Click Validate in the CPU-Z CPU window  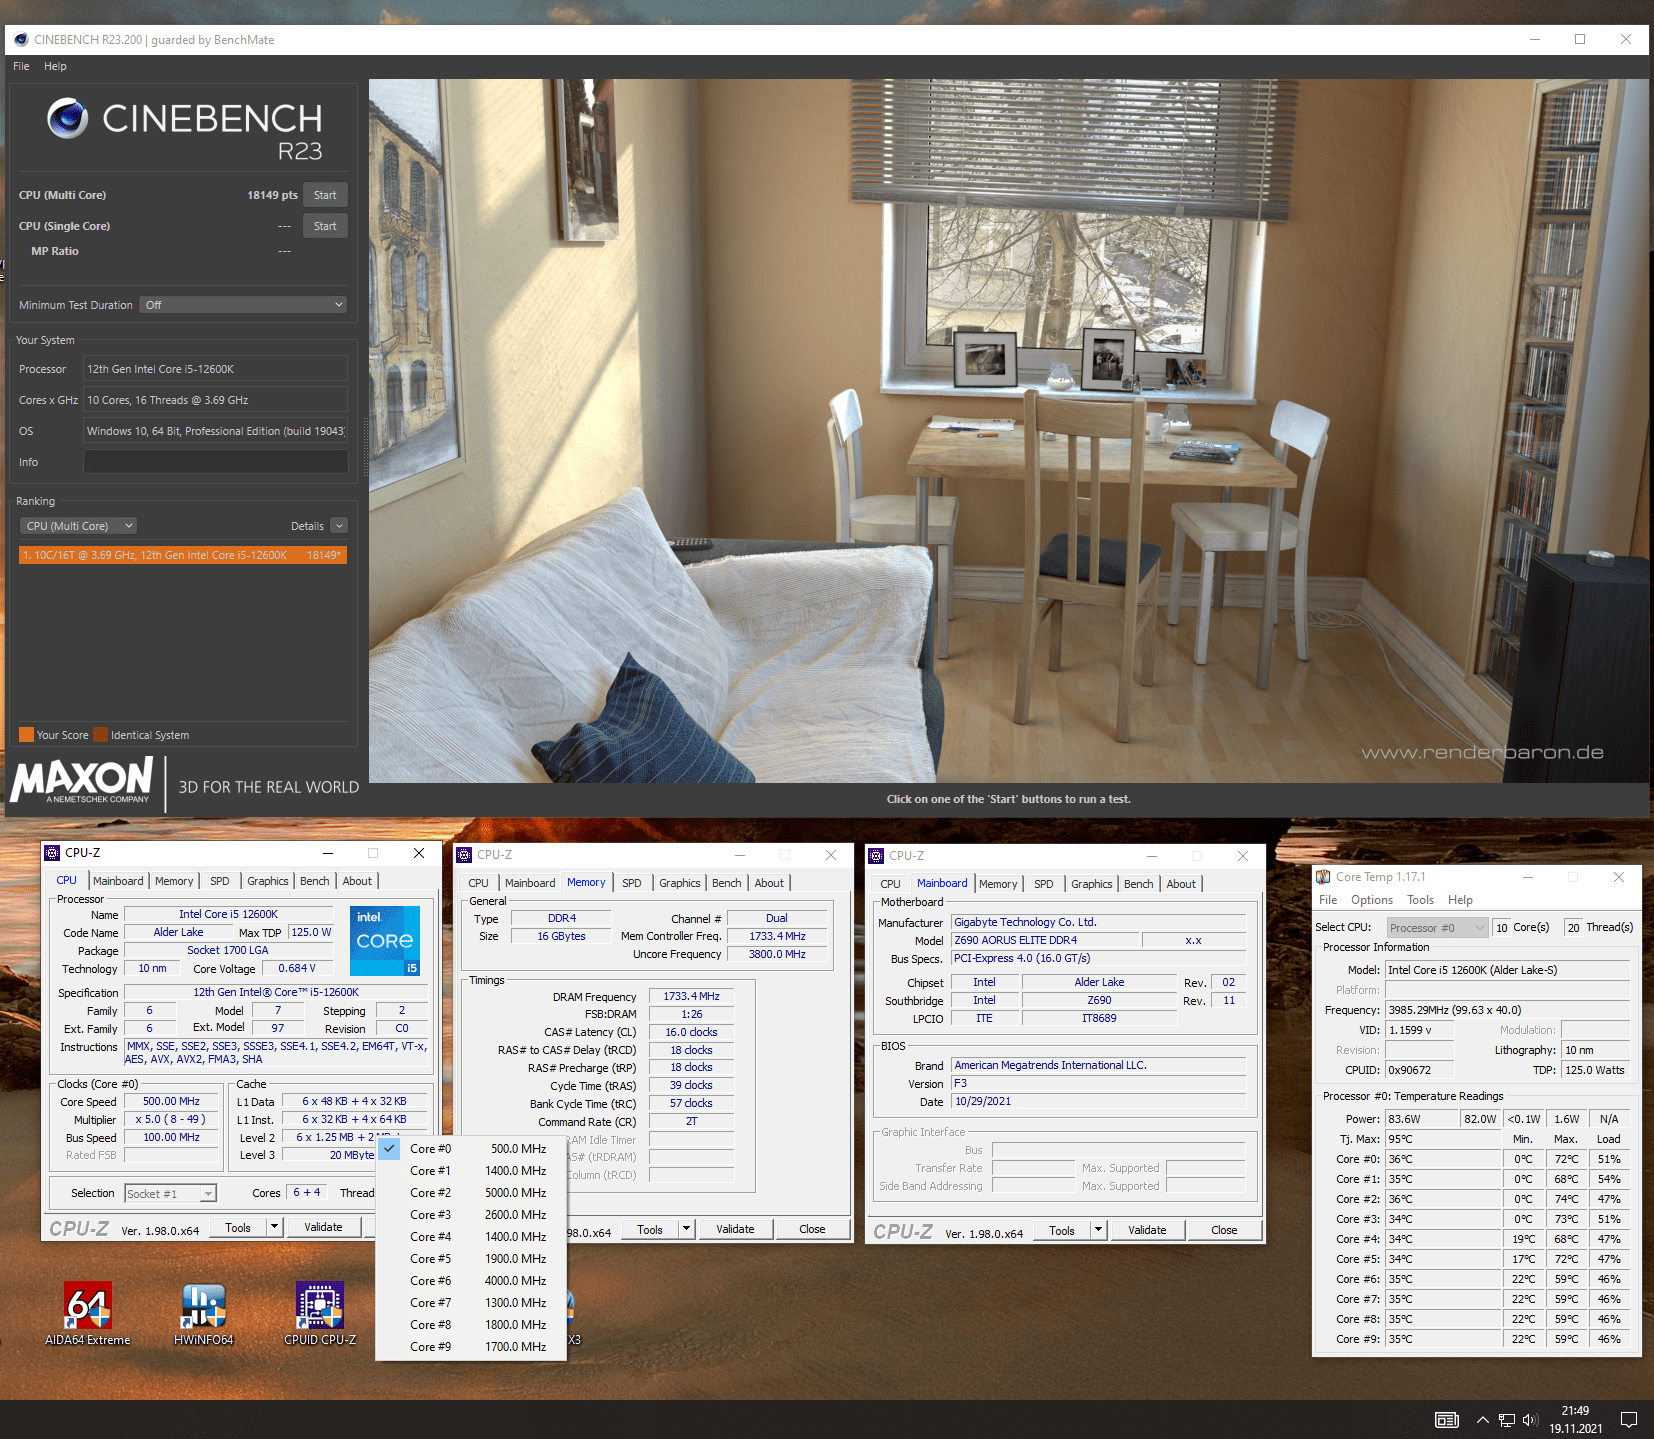coord(323,1227)
